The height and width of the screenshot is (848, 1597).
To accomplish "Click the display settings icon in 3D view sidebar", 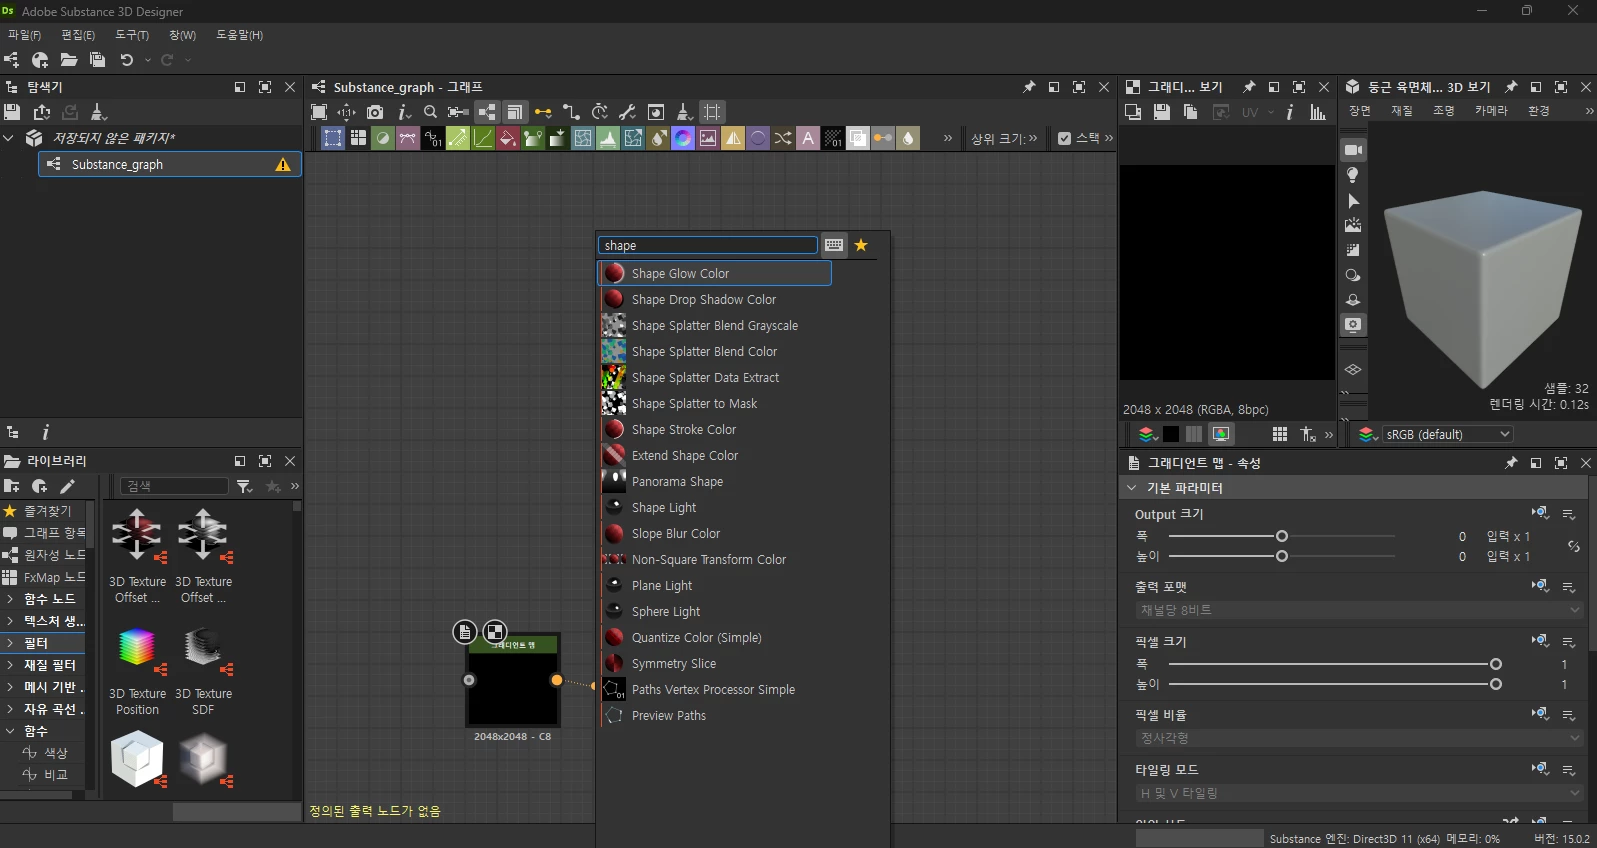I will tap(1353, 325).
